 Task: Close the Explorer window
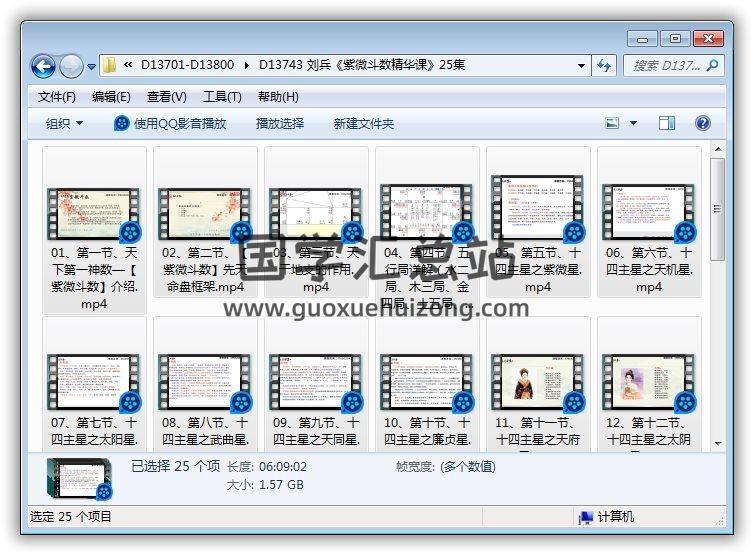tap(708, 38)
